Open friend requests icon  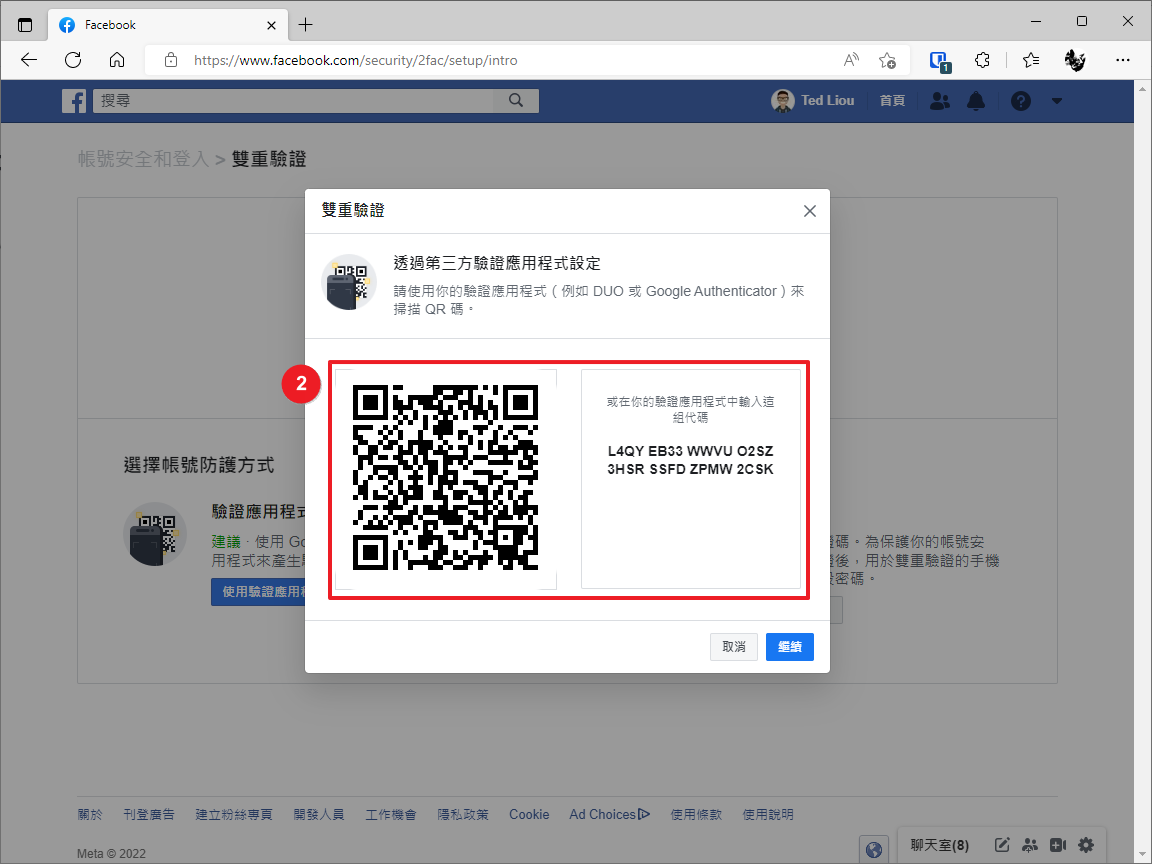click(940, 101)
